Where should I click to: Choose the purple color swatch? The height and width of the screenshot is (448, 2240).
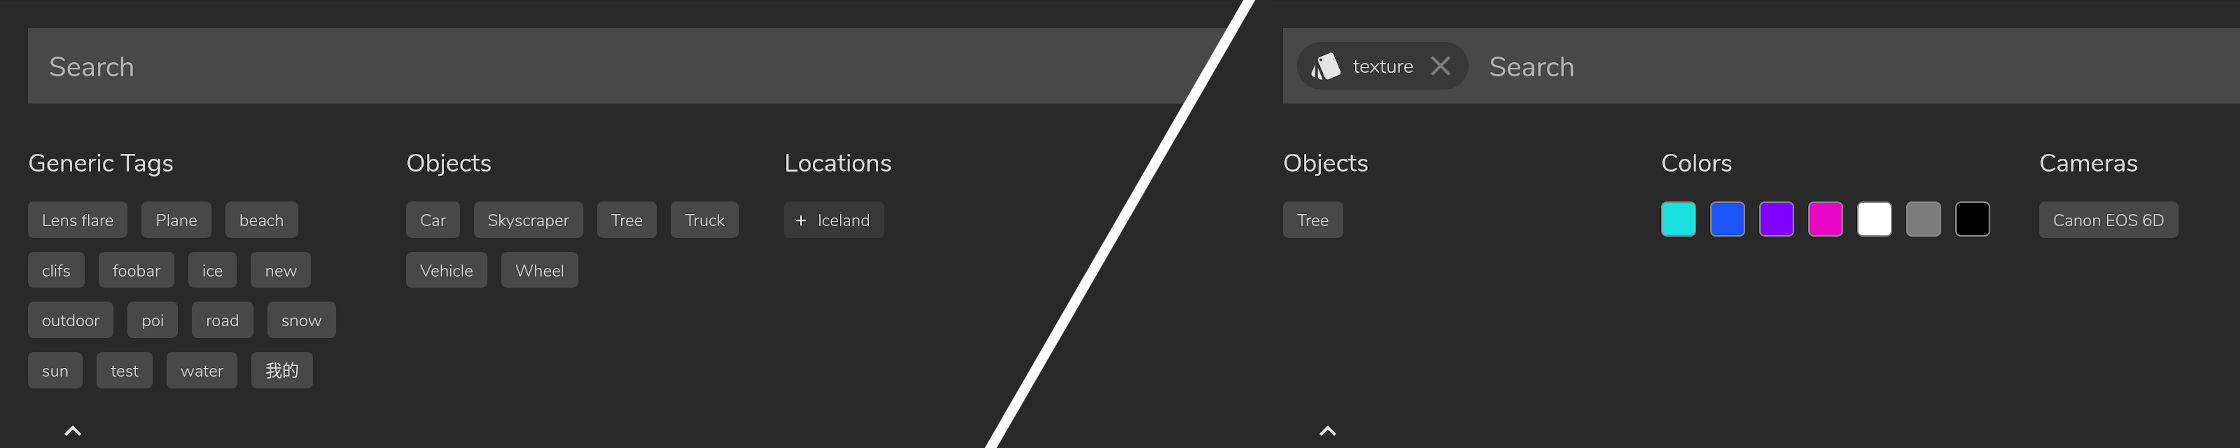coord(1776,219)
